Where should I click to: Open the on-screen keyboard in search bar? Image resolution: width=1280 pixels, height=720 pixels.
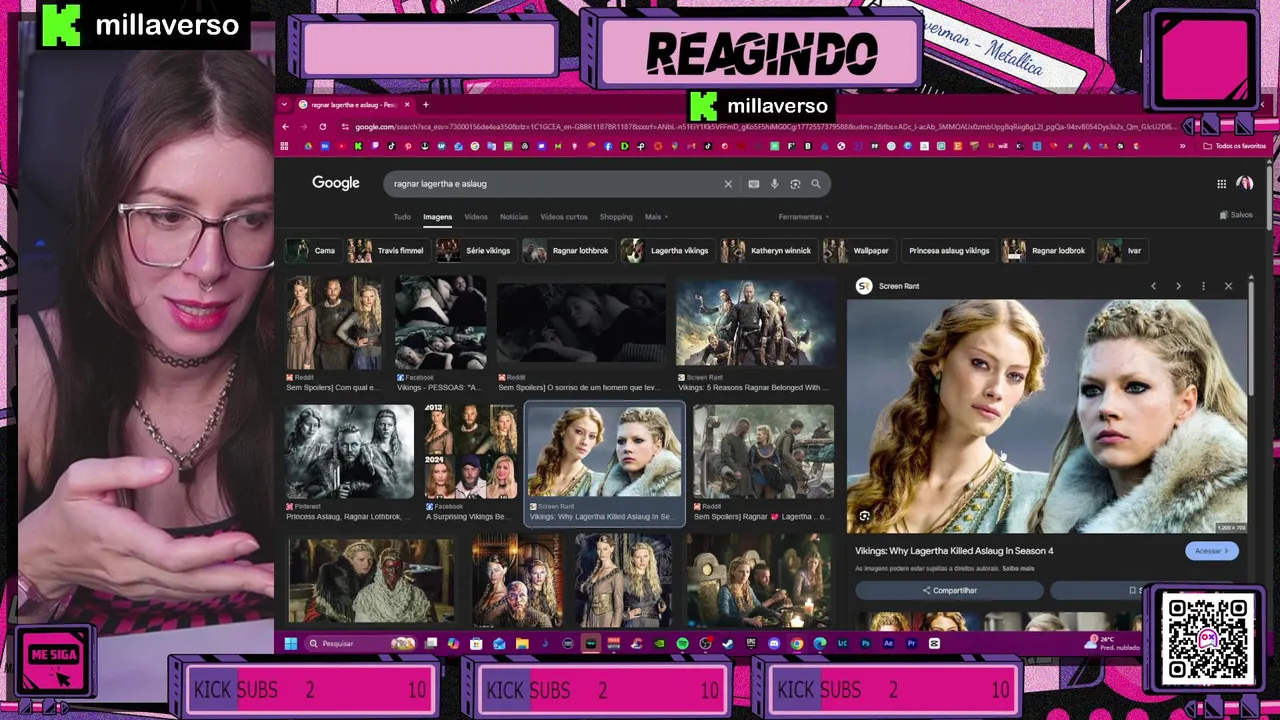pyautogui.click(x=754, y=184)
